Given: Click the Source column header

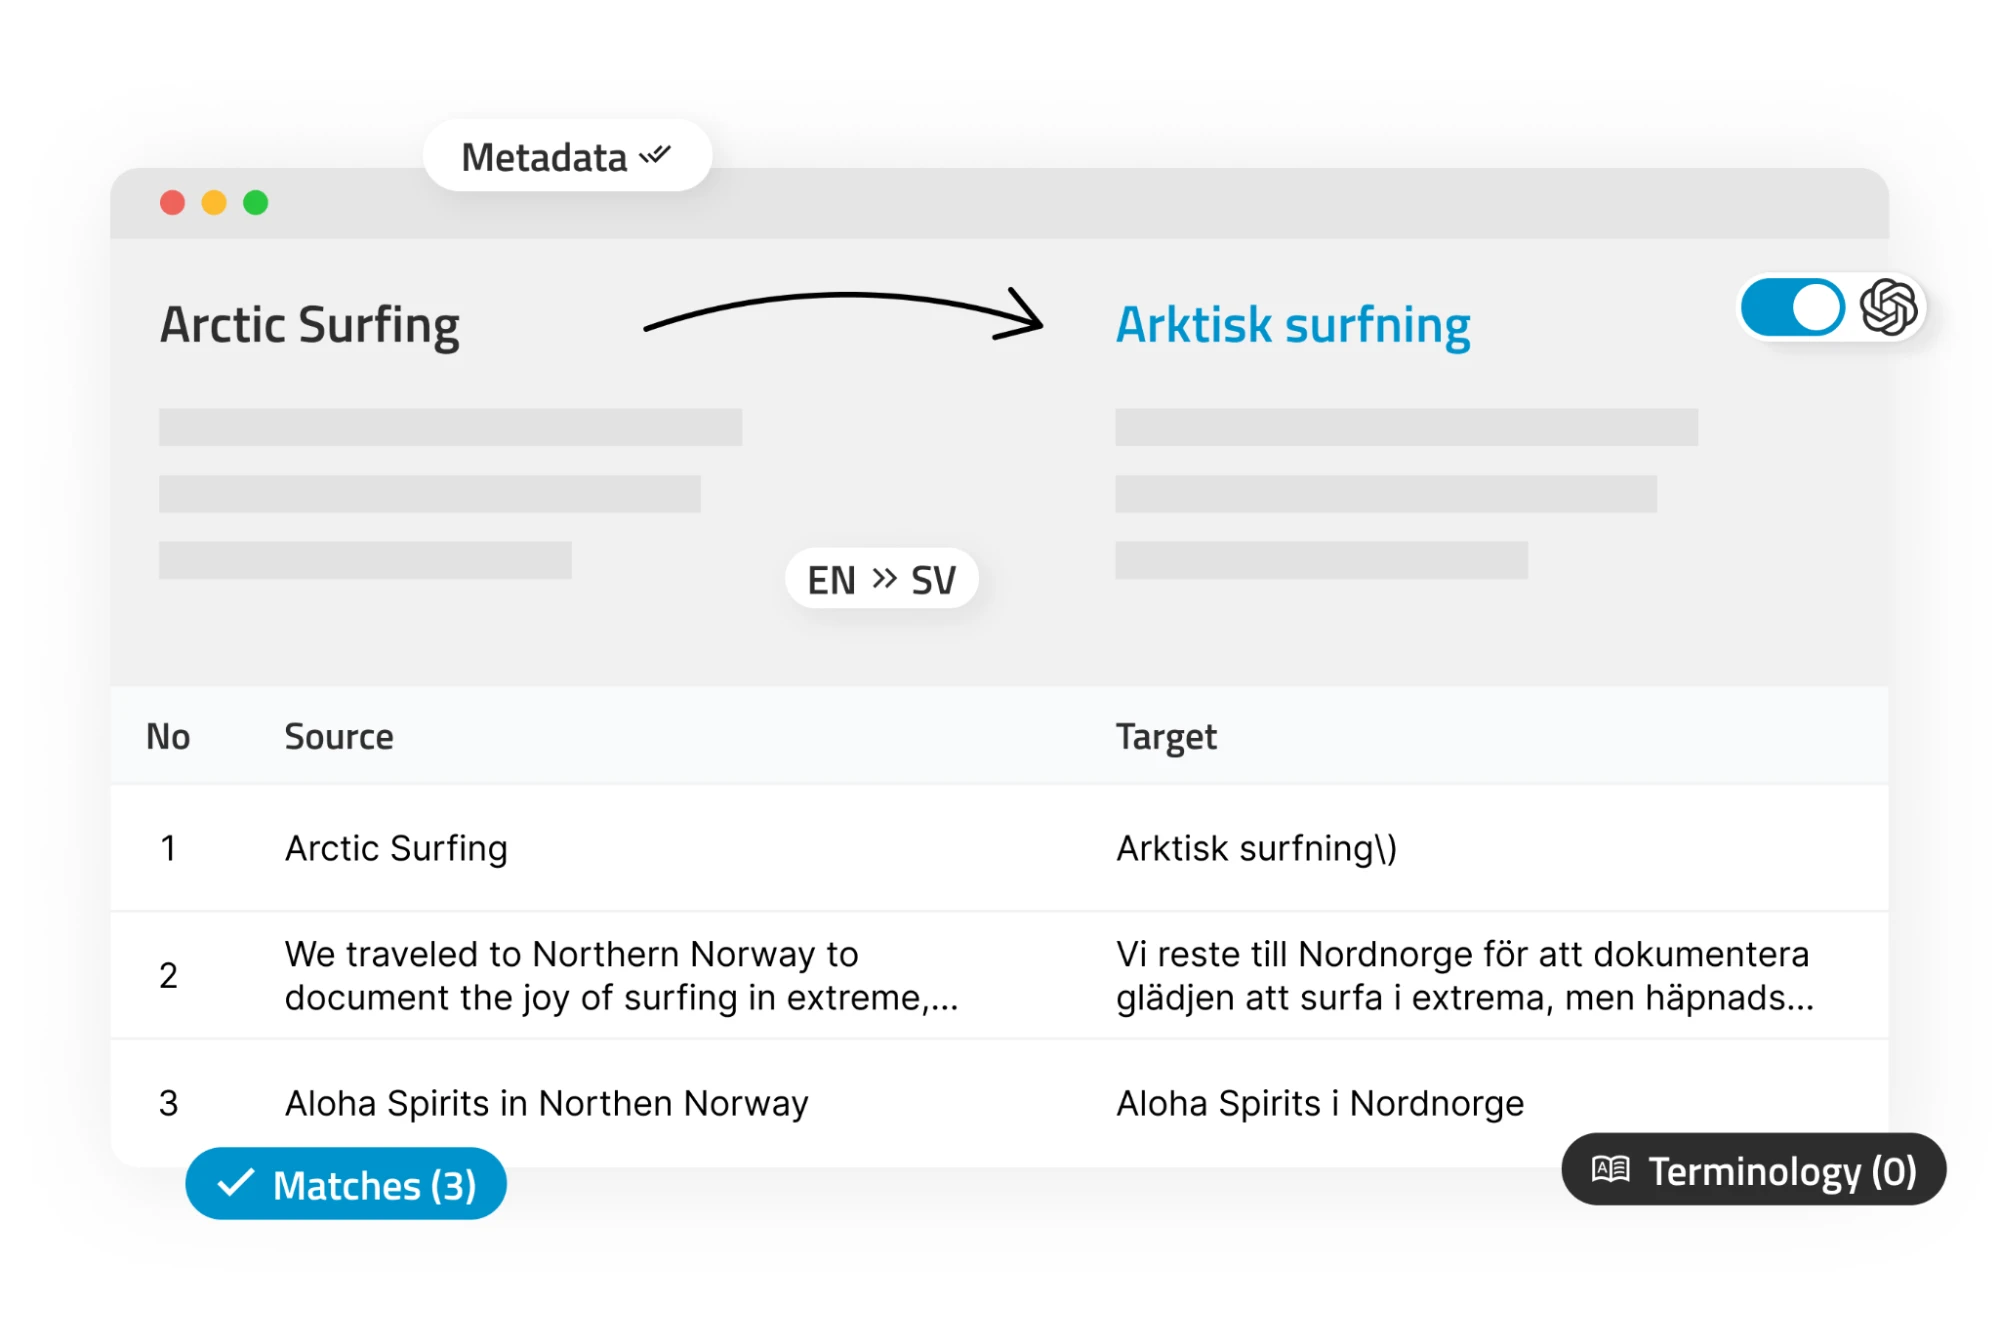Looking at the screenshot, I should click(x=339, y=737).
